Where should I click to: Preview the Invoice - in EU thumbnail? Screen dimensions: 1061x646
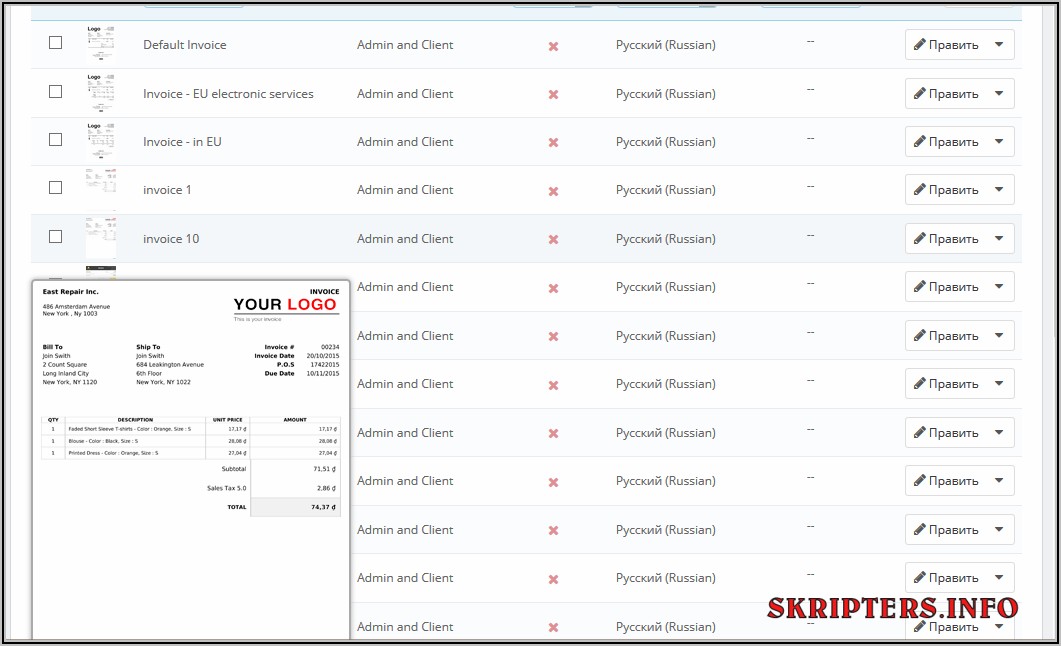[101, 142]
